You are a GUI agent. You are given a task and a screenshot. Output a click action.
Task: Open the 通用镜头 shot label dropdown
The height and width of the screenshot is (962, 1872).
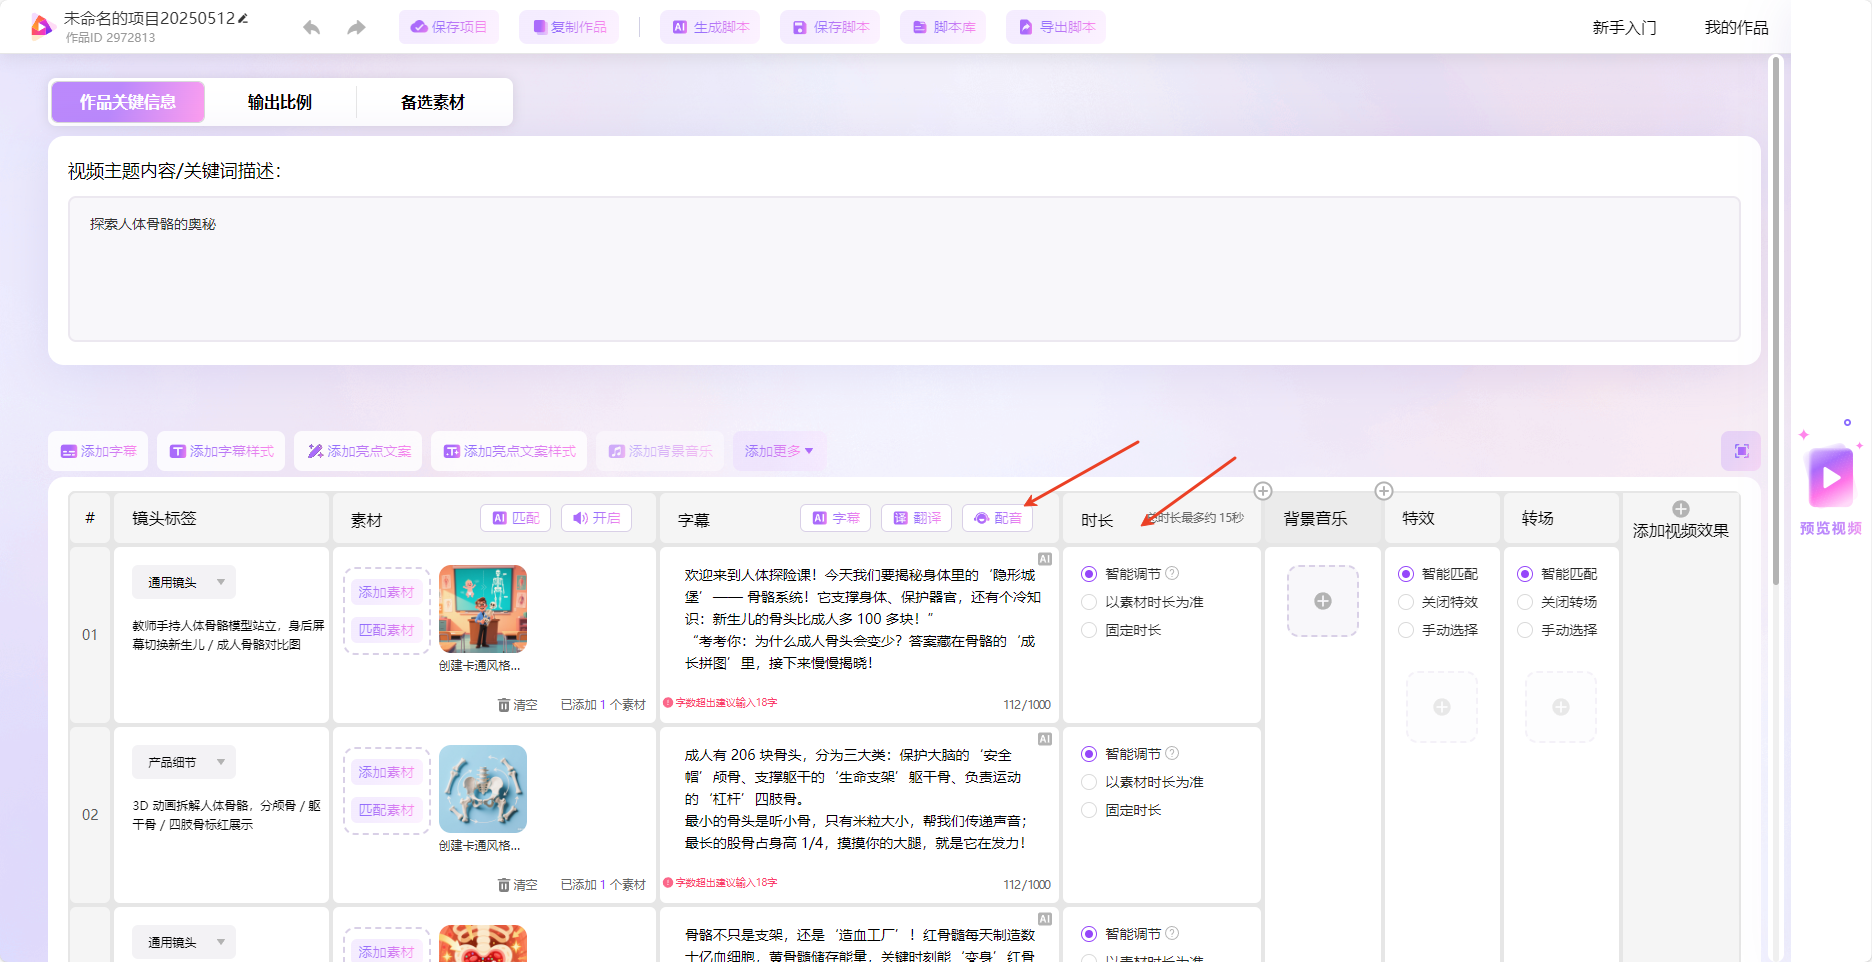[x=183, y=581]
